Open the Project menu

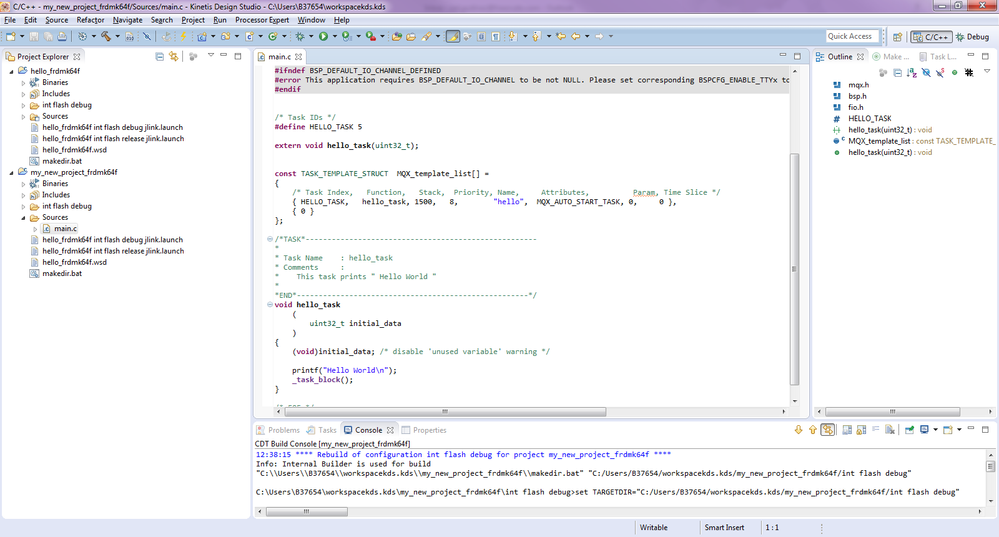point(193,20)
